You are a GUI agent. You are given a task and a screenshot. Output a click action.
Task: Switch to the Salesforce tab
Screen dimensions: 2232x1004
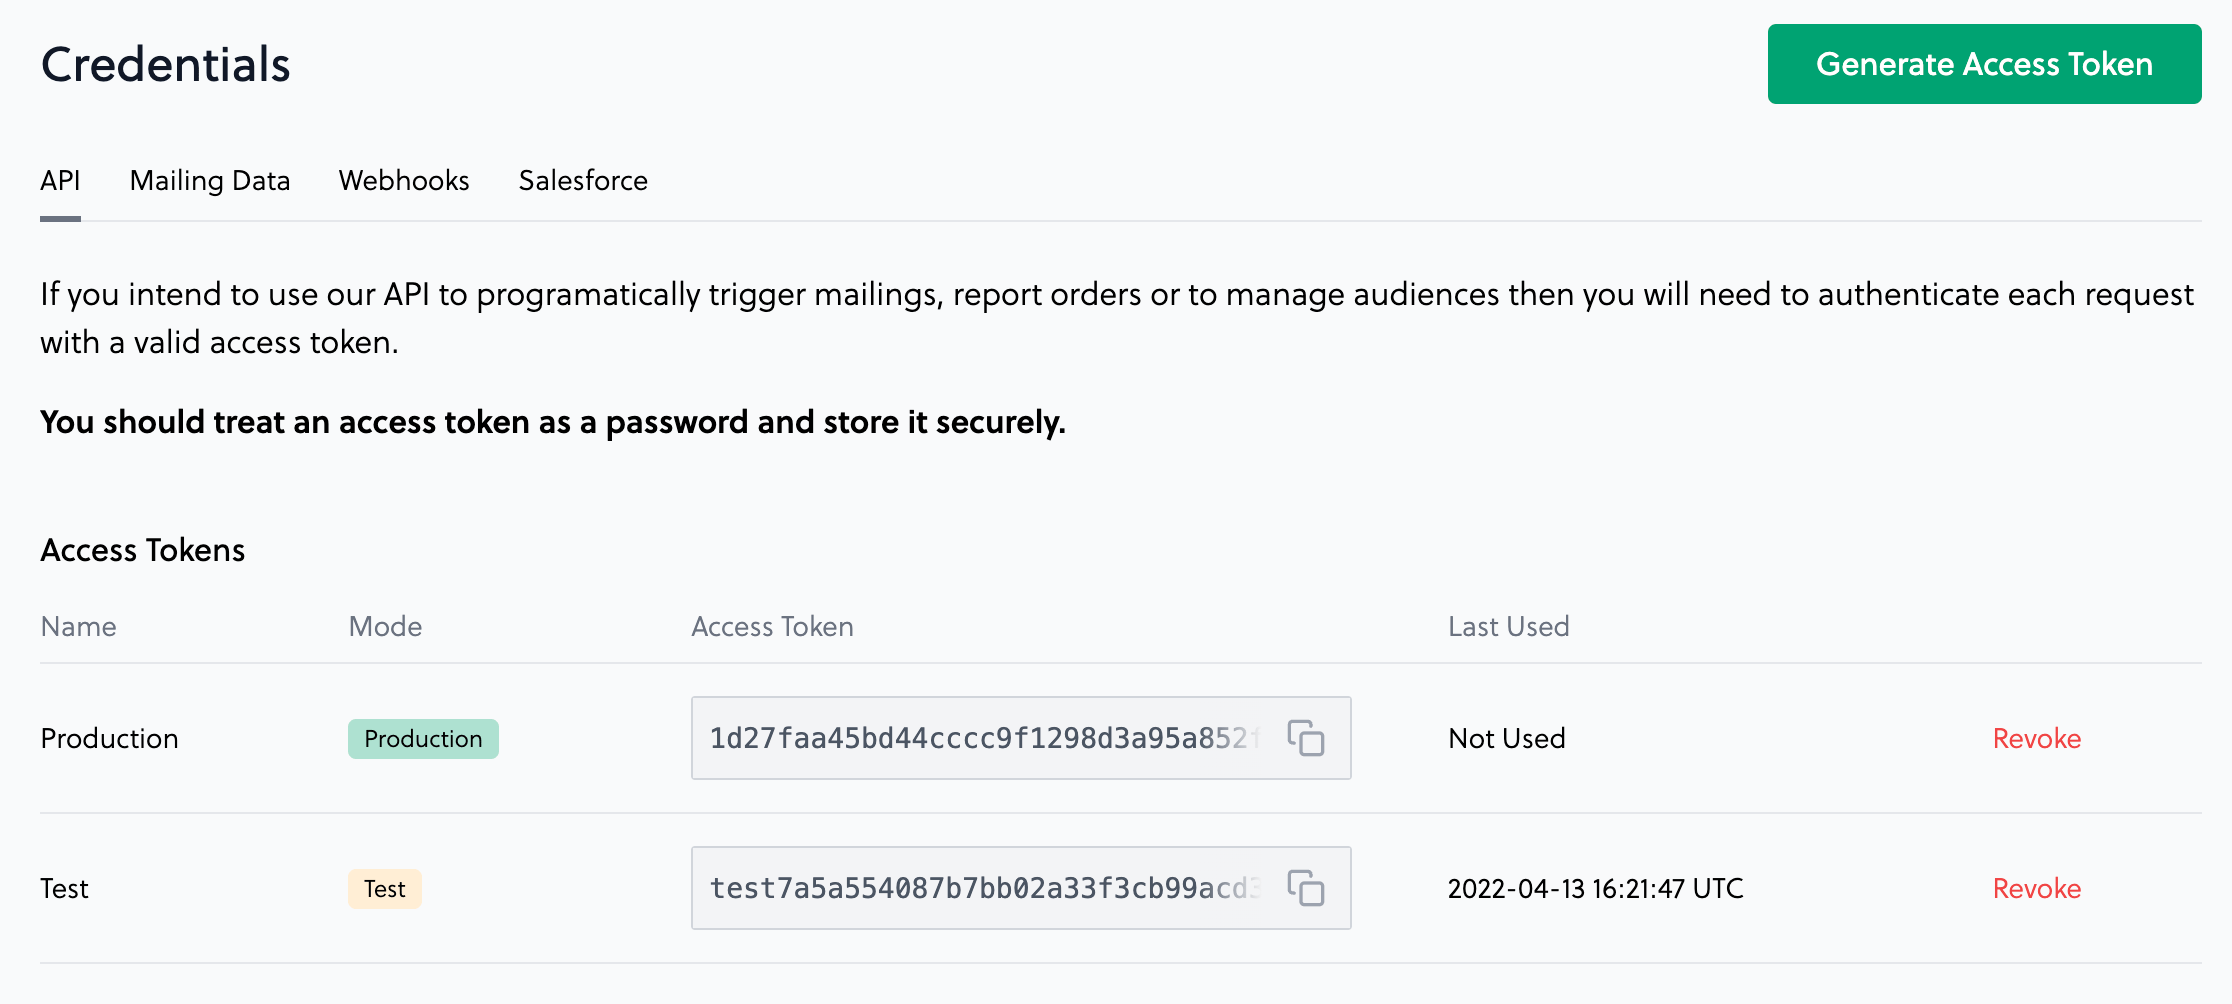point(583,181)
